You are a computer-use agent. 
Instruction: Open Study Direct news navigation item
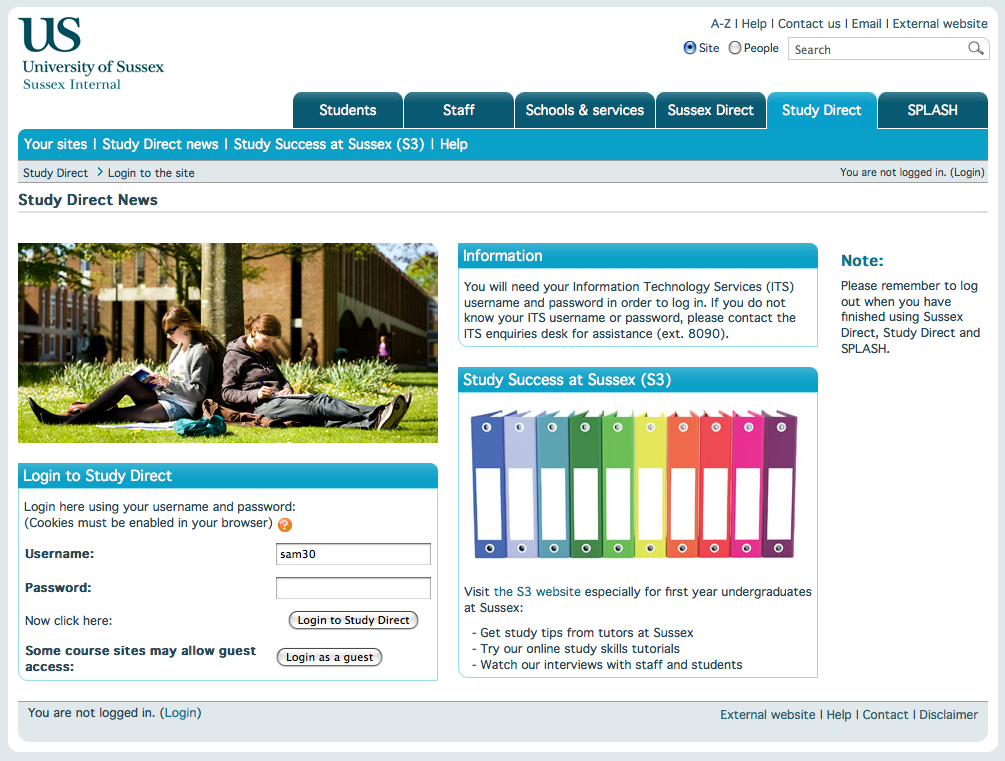click(x=160, y=144)
